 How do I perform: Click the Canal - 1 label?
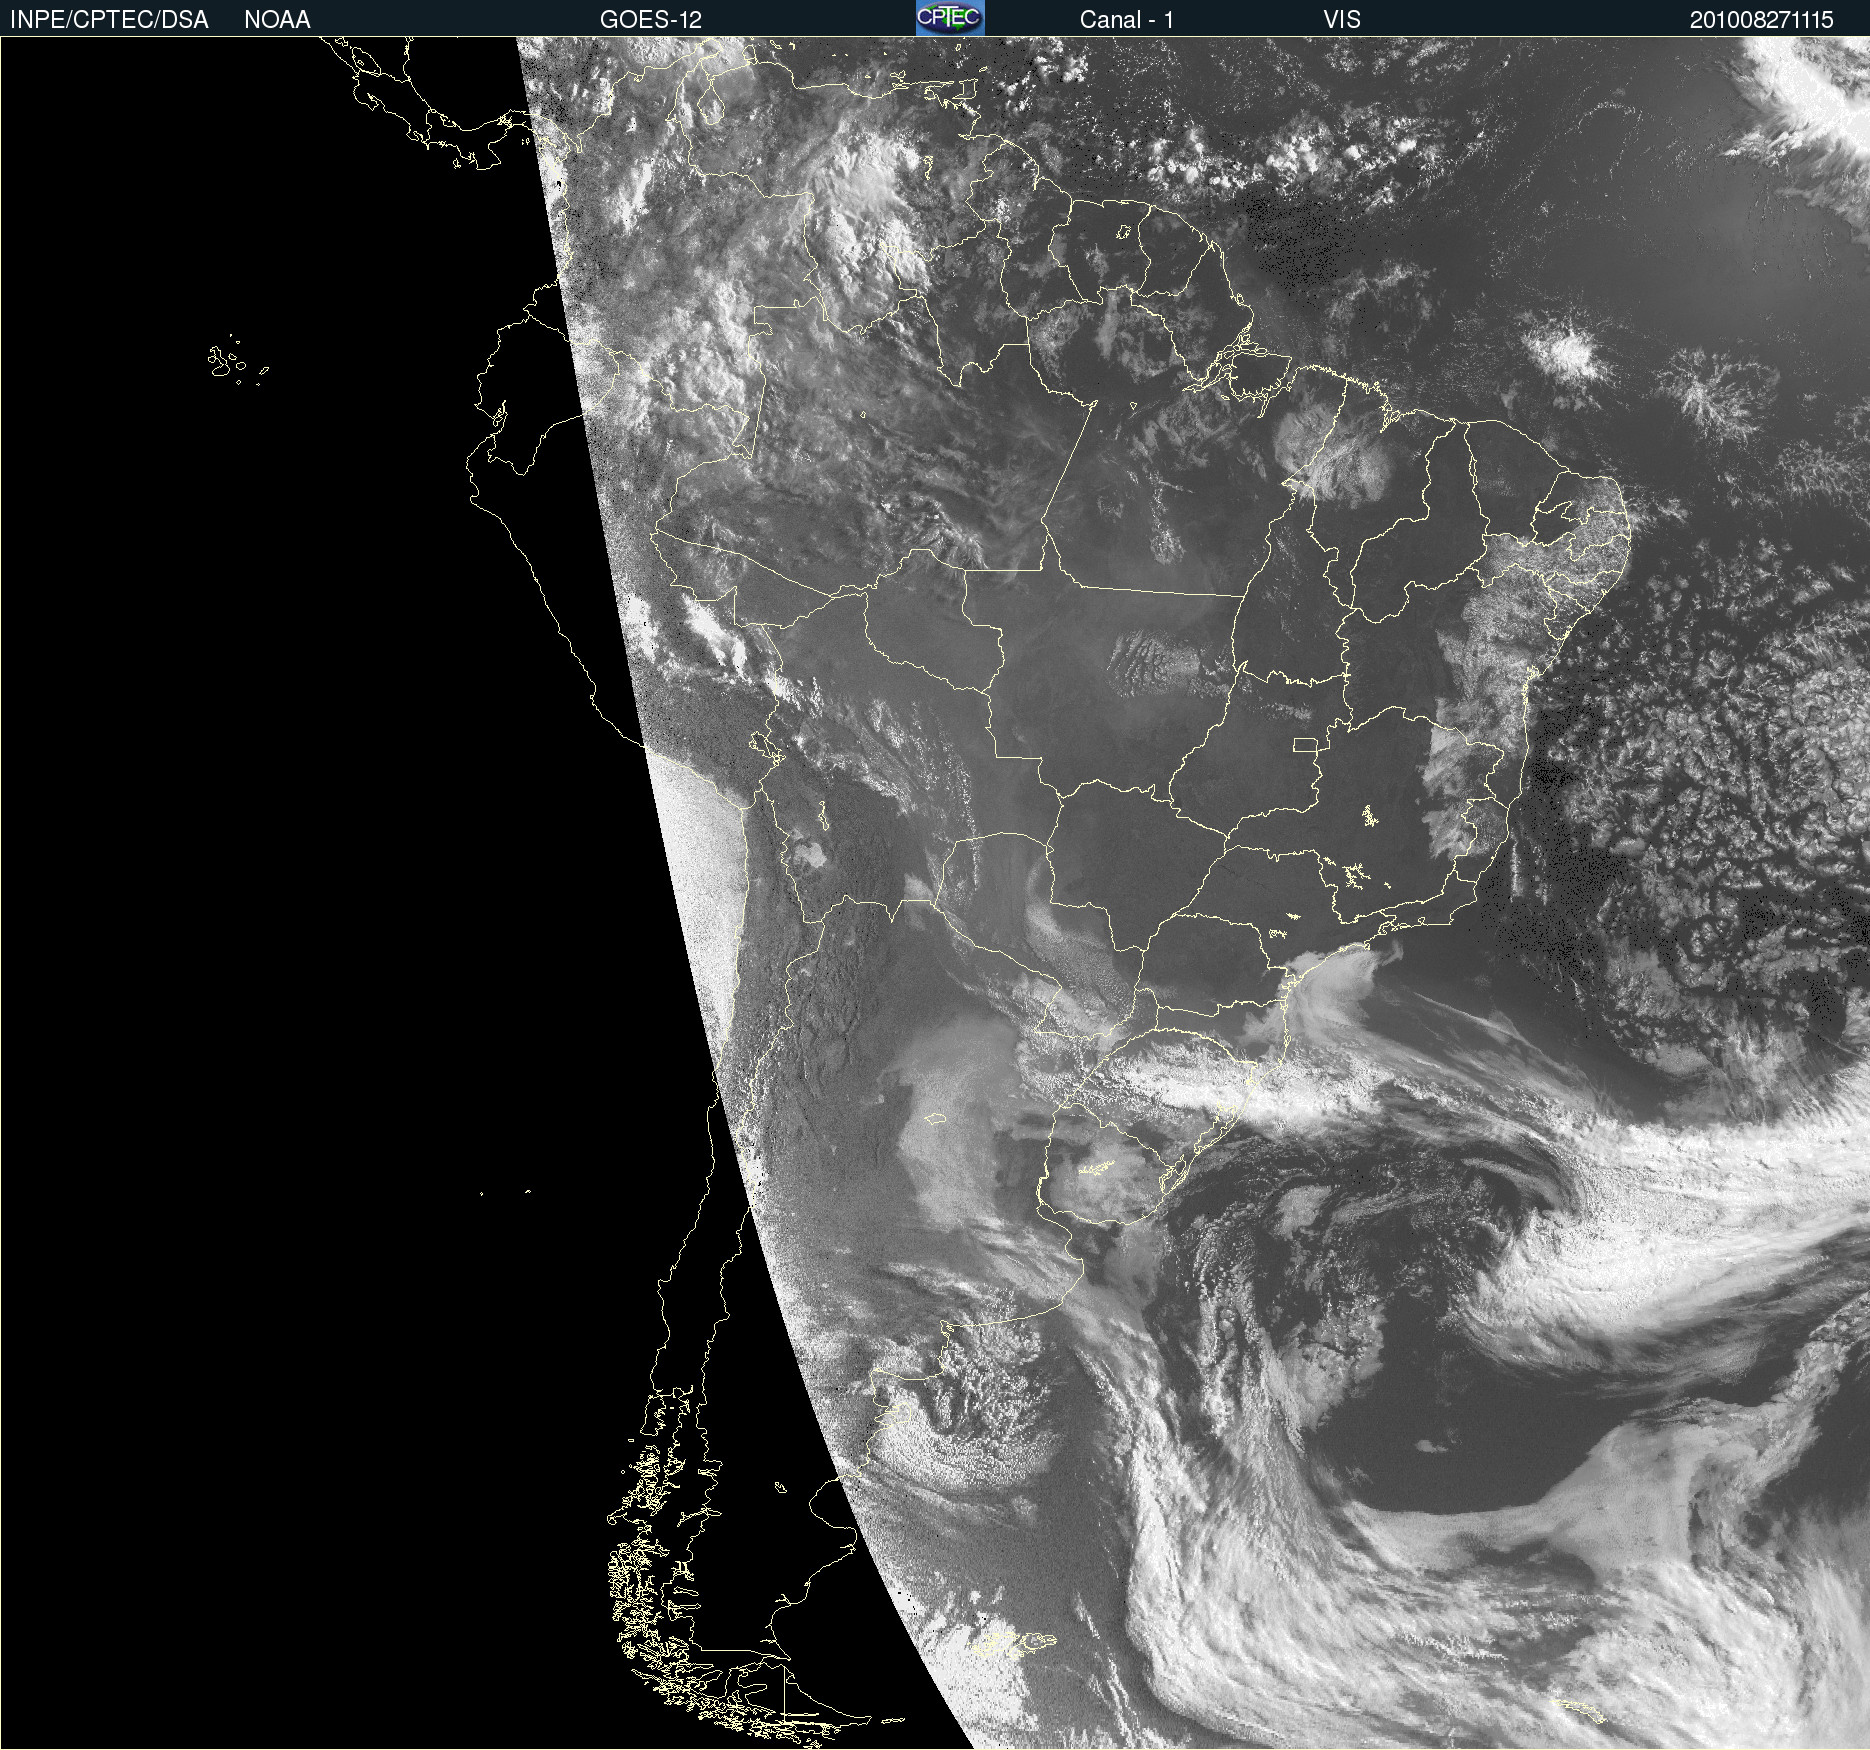tap(1127, 20)
